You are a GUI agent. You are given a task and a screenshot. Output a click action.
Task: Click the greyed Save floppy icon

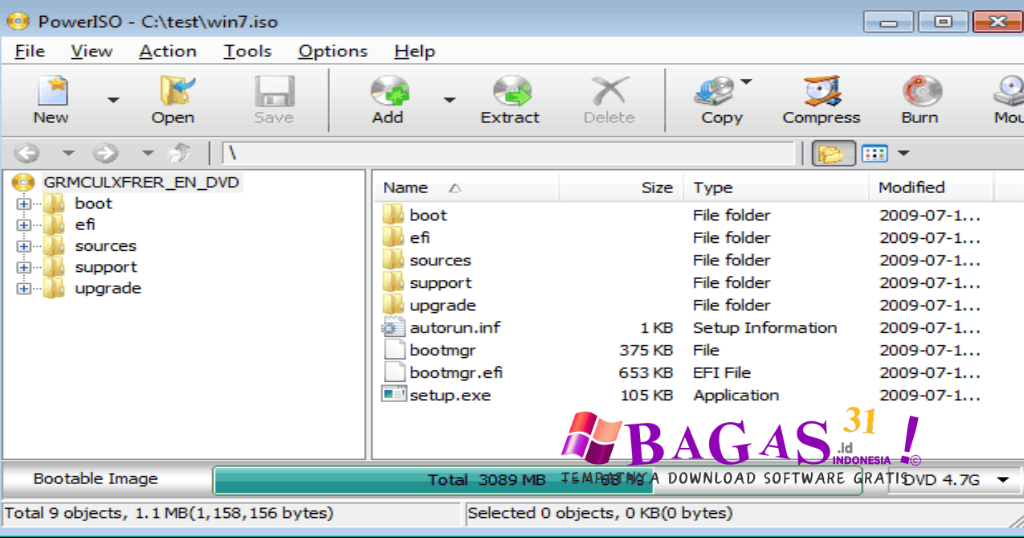coord(274,91)
